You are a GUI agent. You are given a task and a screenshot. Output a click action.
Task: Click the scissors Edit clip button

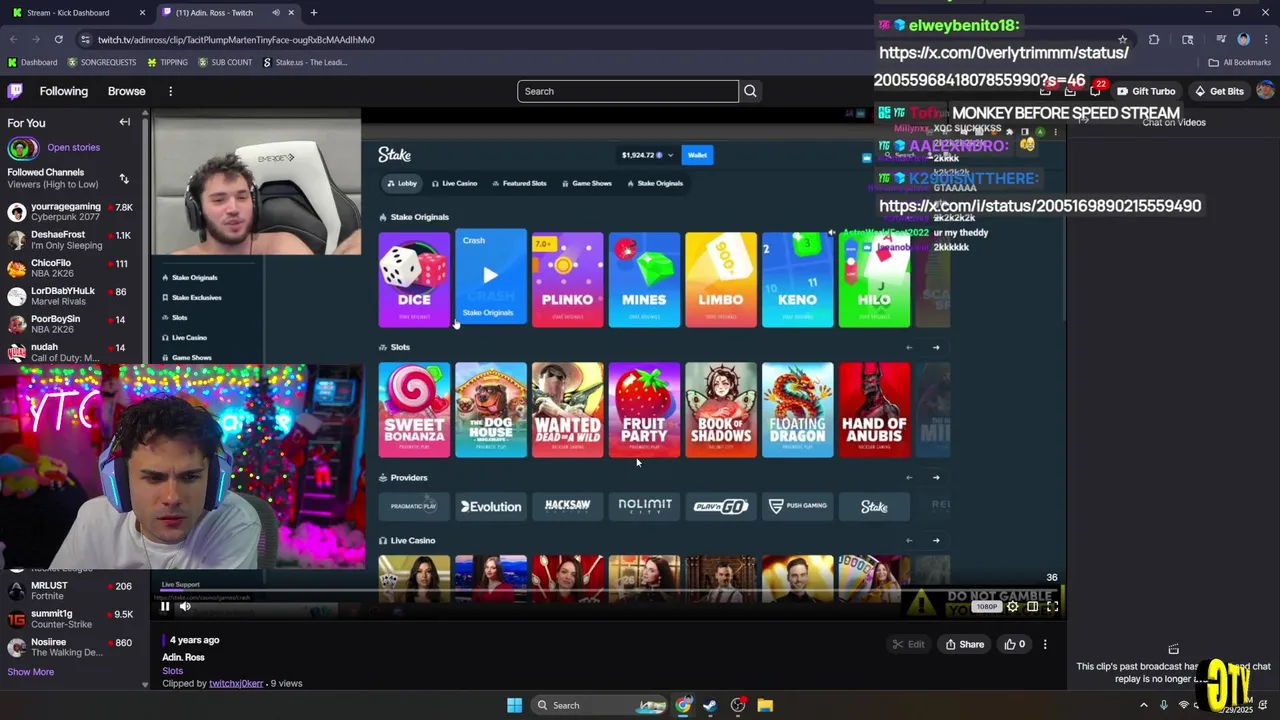click(x=908, y=644)
